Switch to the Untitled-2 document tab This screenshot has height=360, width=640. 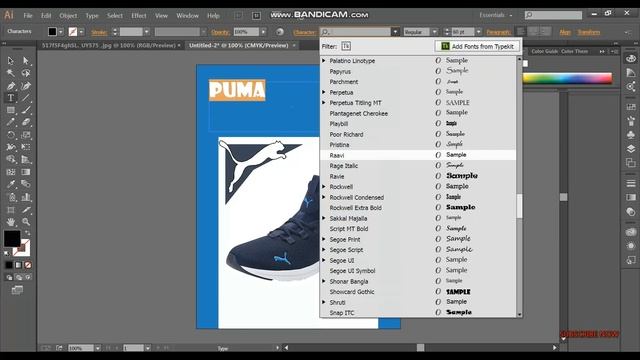[238, 45]
